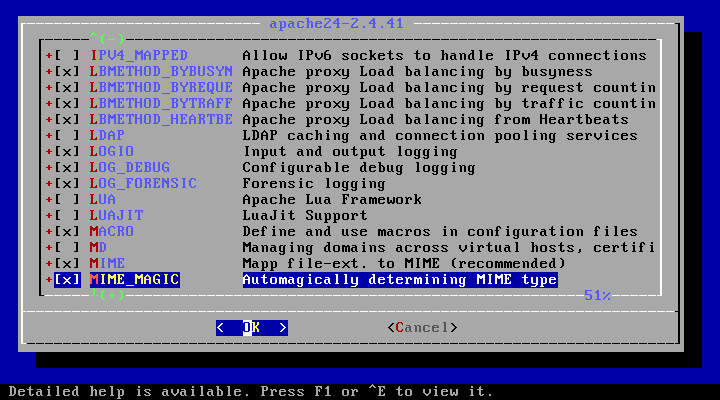Click 'LDAP caching and connection pooling' description
Image resolution: width=720 pixels, height=400 pixels.
(x=440, y=136)
